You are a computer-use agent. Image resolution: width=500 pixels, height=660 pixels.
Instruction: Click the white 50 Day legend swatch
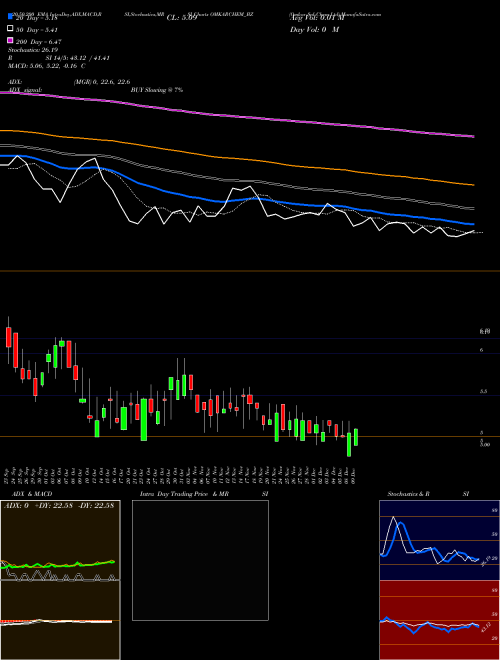pyautogui.click(x=10, y=29)
